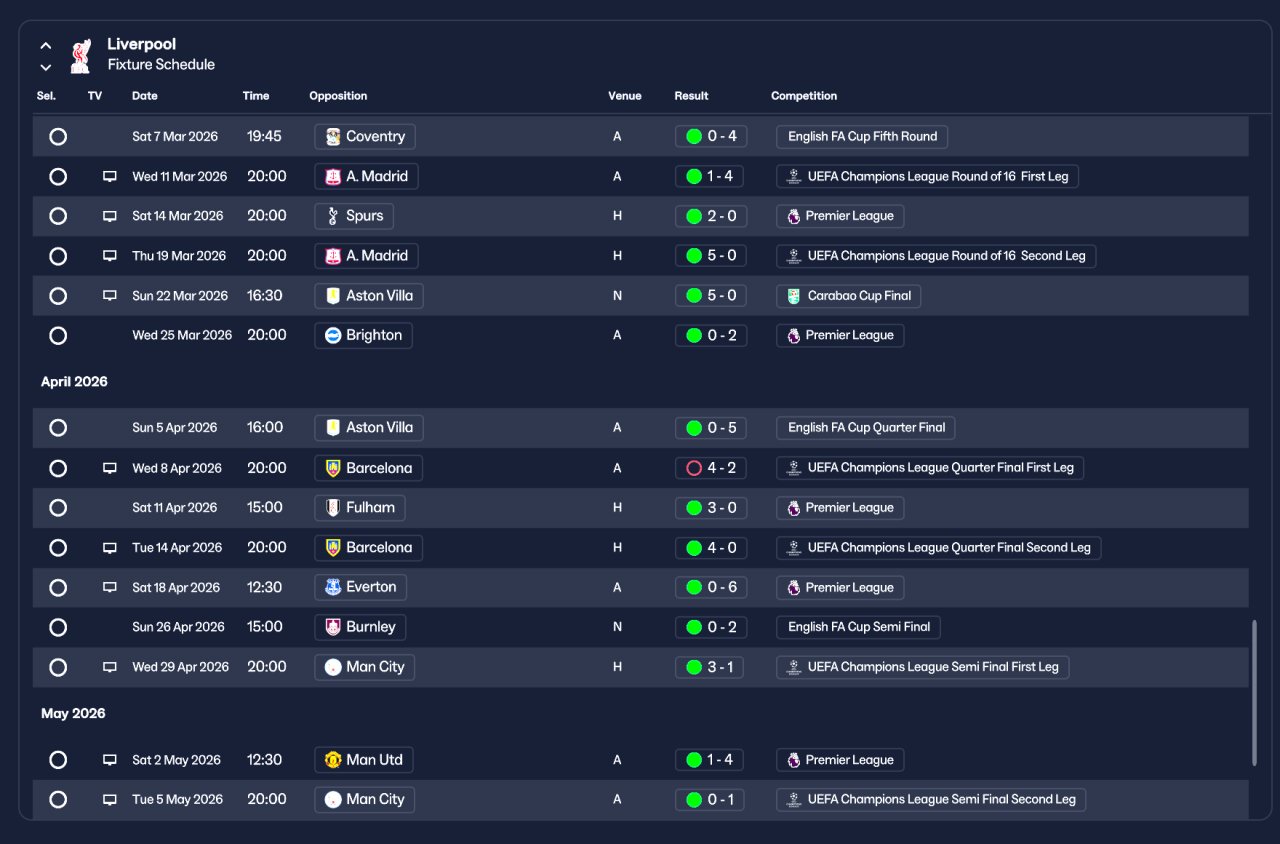The image size is (1280, 844).
Task: Click A. Madrid badge on 19 Mar row
Action: click(333, 256)
